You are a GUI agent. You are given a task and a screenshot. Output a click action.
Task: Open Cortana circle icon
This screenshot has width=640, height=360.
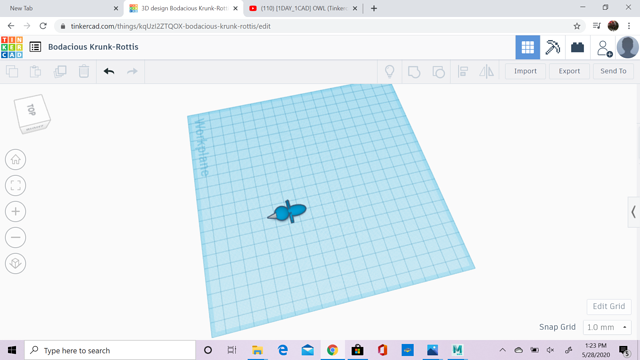[208, 350]
